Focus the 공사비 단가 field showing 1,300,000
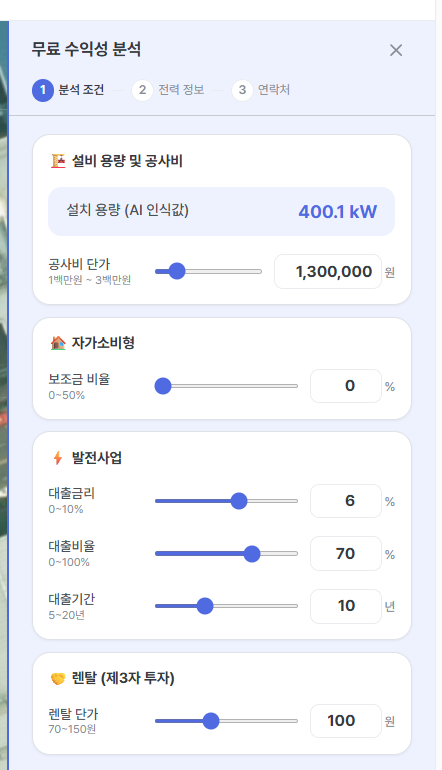Screen dimensions: 442x770 (328, 272)
